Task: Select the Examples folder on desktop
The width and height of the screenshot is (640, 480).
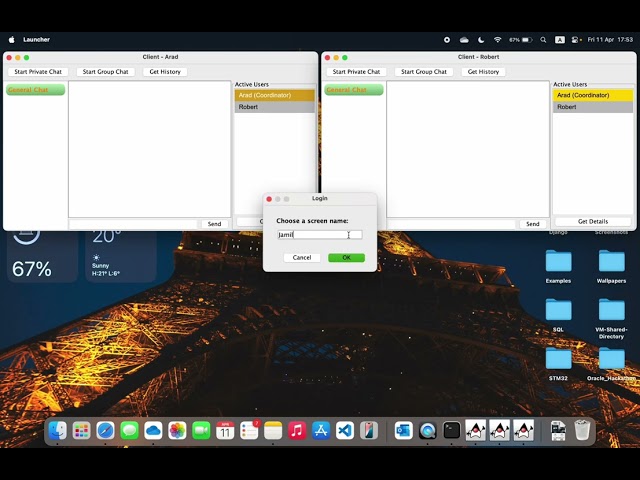Action: [x=558, y=267]
